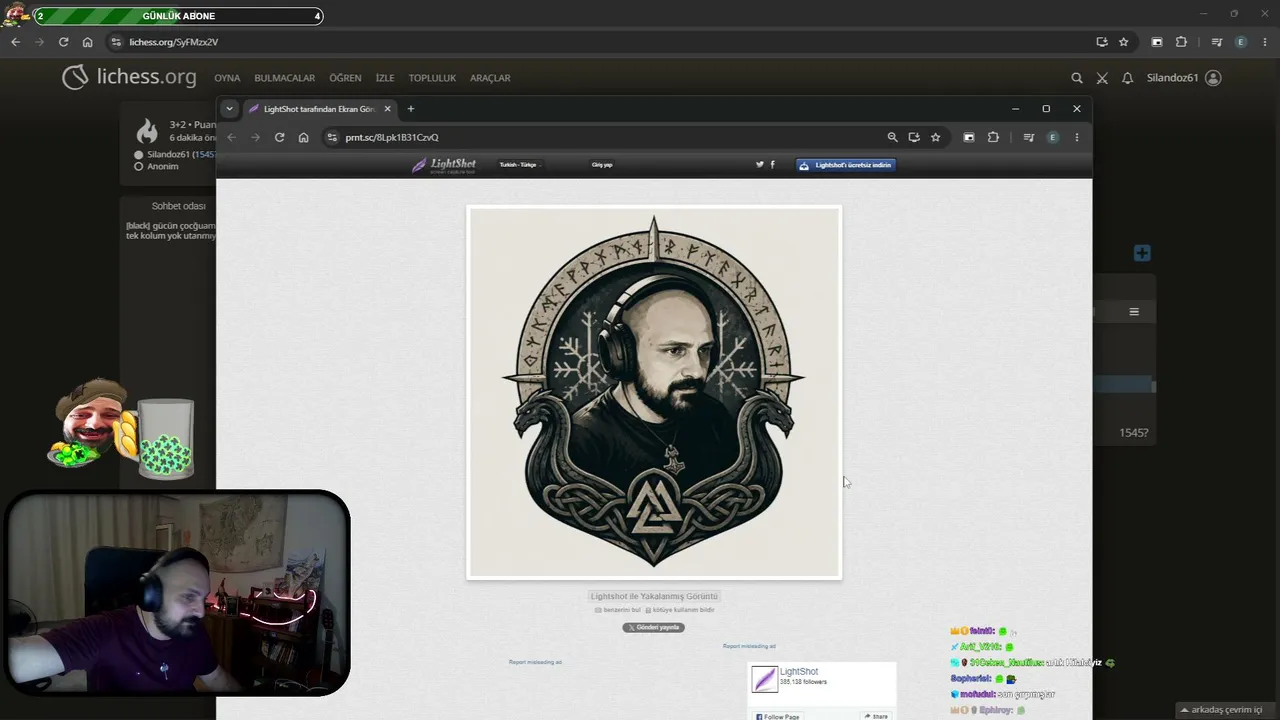This screenshot has width=1280, height=720.
Task: Close the LightShot browser tab
Action: coord(387,109)
